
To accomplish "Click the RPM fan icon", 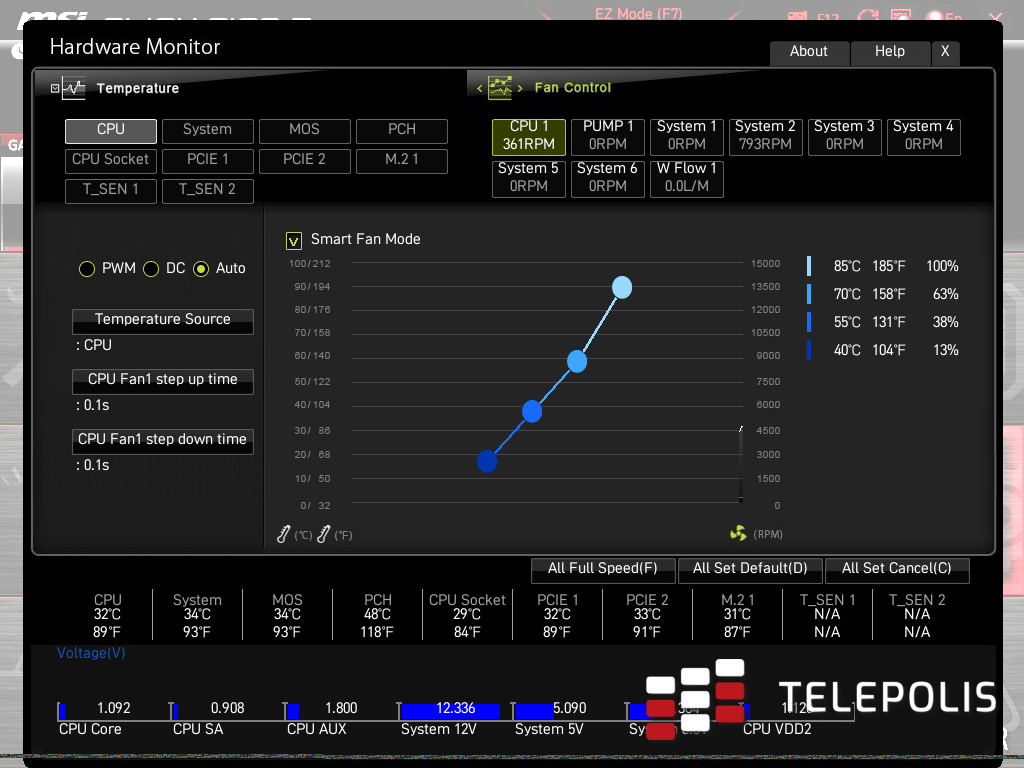I will click(738, 534).
